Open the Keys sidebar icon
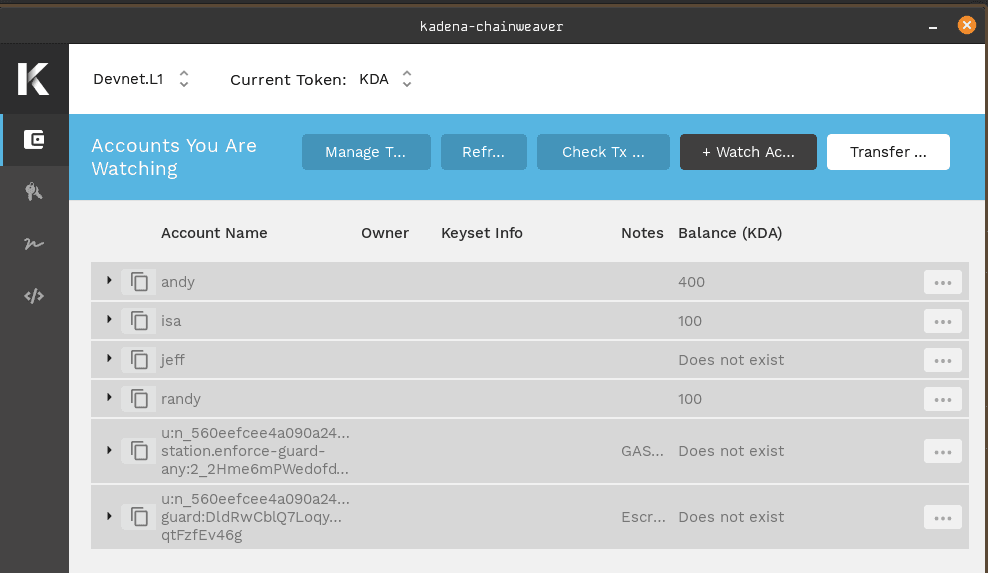This screenshot has height=573, width=988. (34, 192)
